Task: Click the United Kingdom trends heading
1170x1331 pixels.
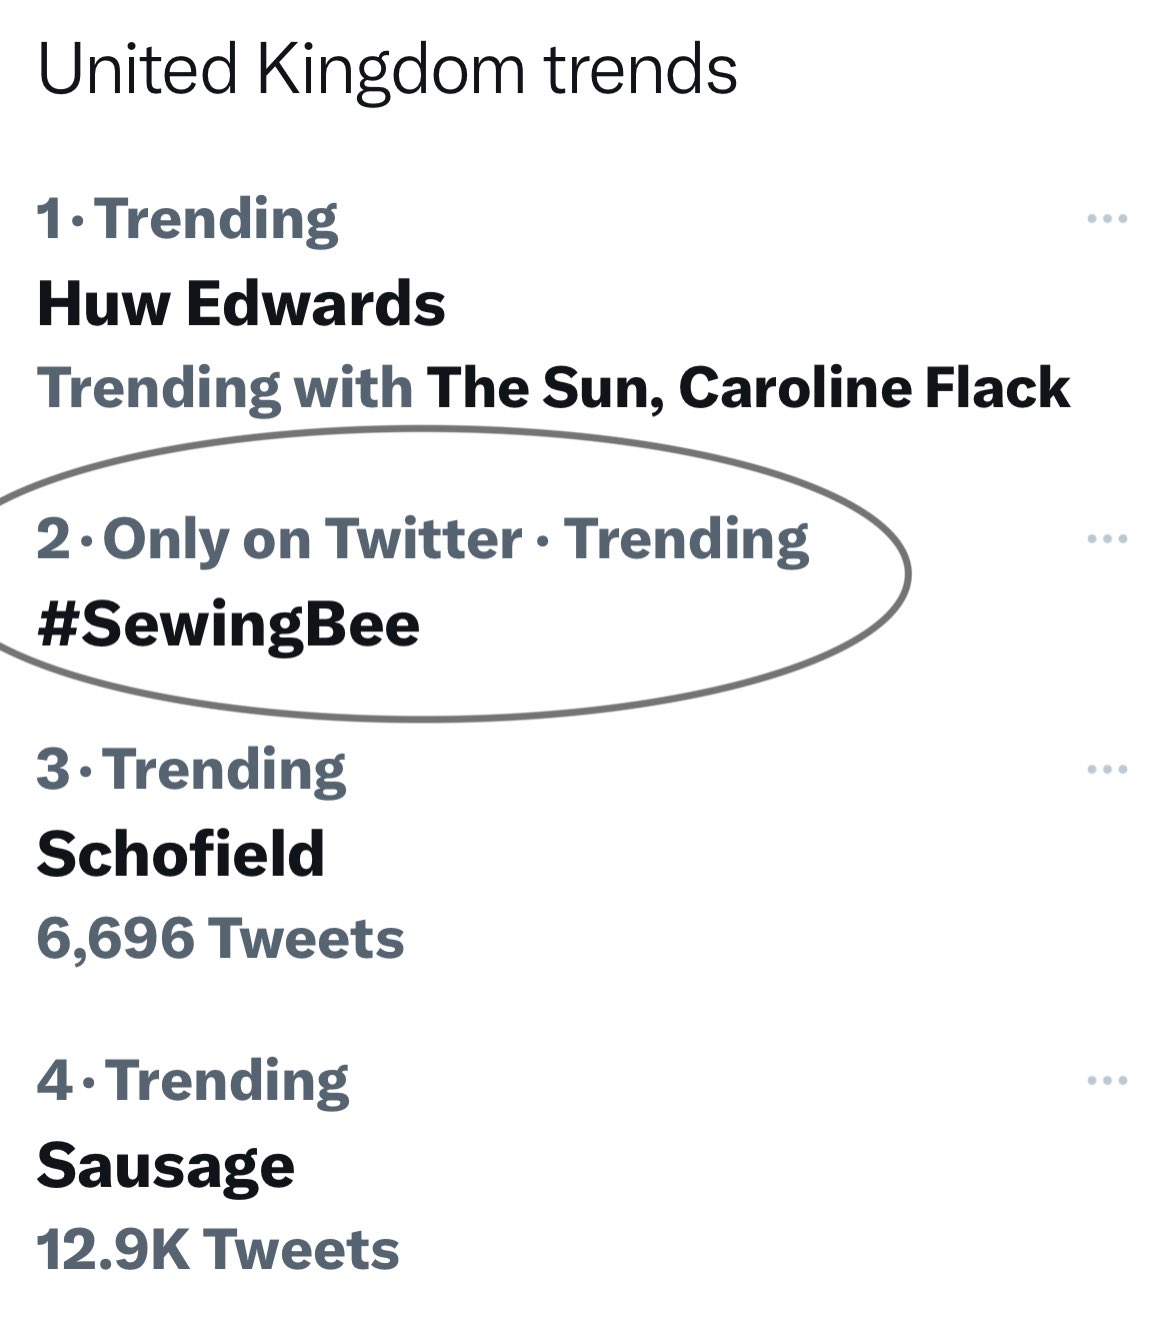Action: pos(387,70)
